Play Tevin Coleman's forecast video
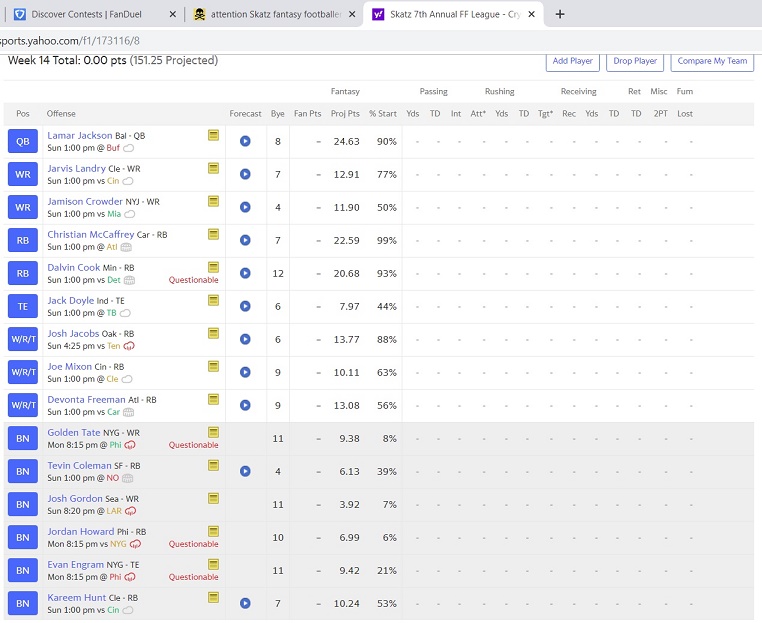The image size is (762, 623). [x=245, y=471]
